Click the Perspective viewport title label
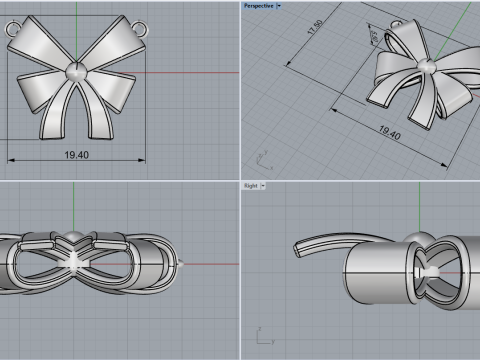This screenshot has width=480, height=360. 259,6
